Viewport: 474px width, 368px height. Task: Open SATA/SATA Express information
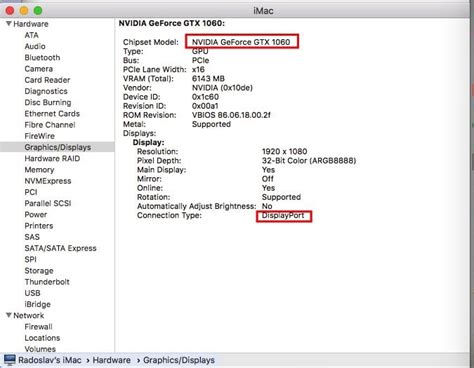[x=60, y=248]
